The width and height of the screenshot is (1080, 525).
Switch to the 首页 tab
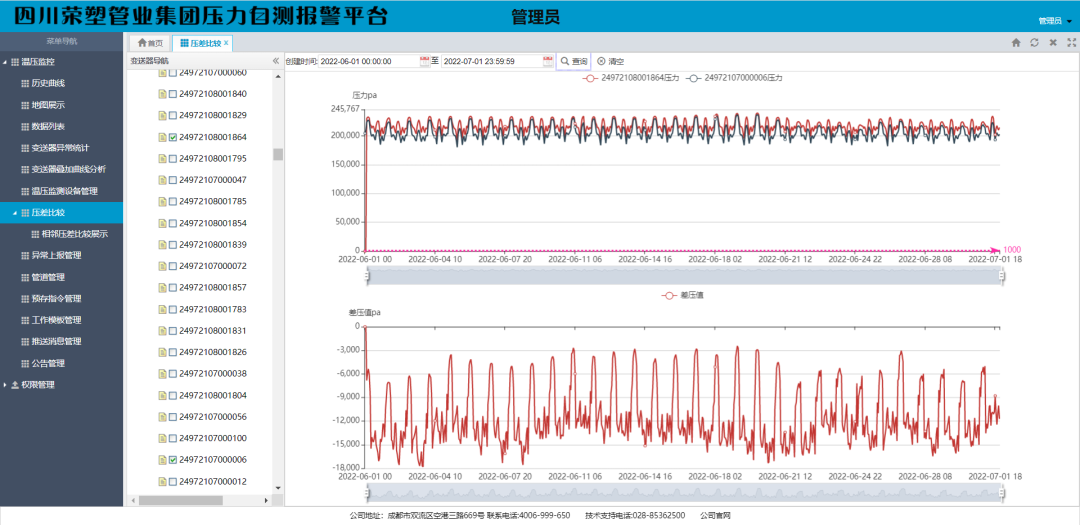click(x=150, y=43)
